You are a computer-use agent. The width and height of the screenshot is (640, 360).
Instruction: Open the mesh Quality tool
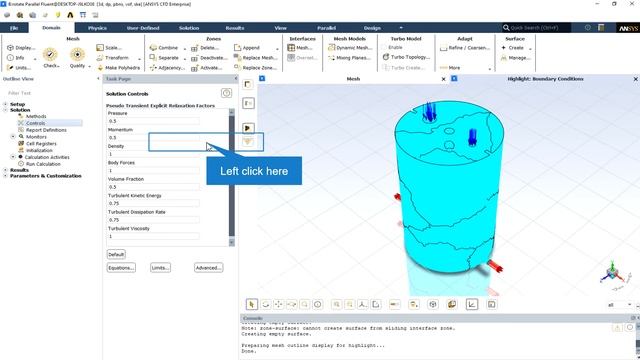(x=77, y=58)
